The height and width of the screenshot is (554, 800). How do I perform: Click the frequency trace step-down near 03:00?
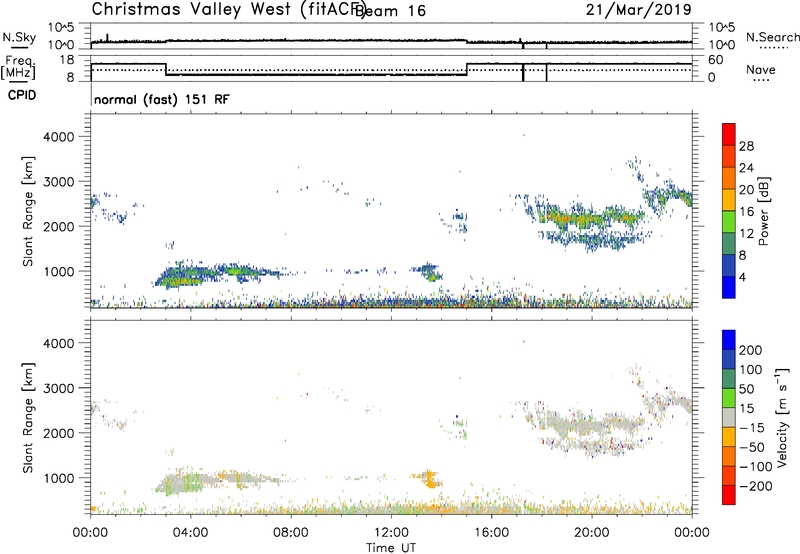166,69
